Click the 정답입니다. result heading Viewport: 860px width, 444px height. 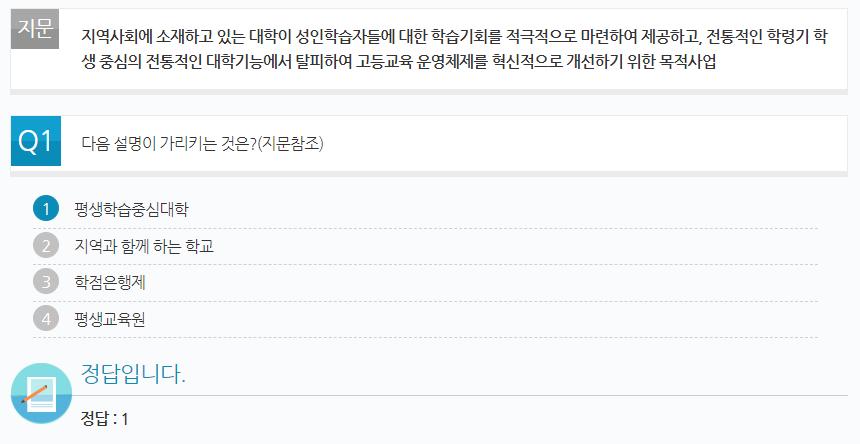[133, 374]
